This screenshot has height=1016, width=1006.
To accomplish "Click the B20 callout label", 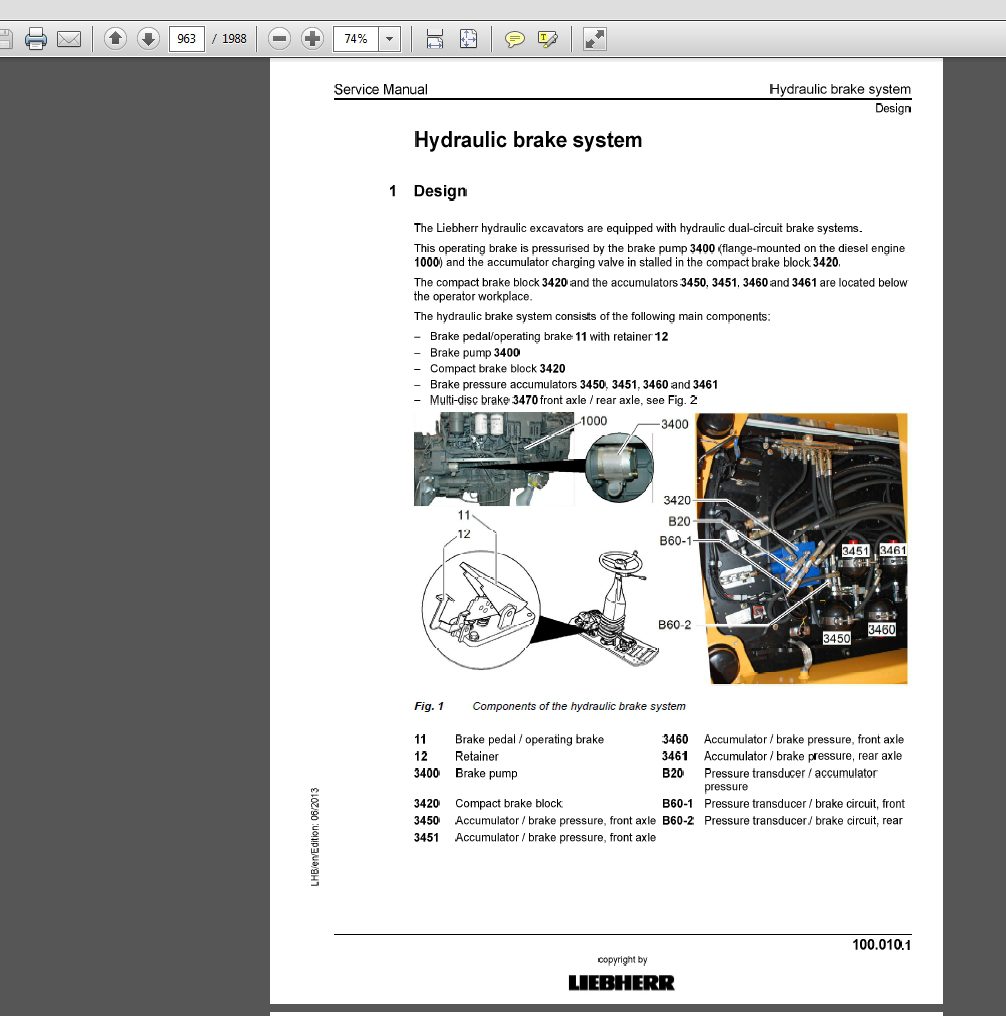I will [679, 521].
